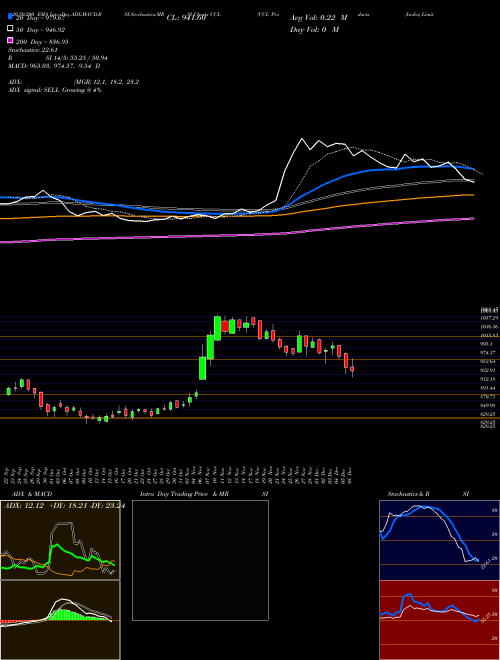The height and width of the screenshot is (660, 500).
Task: Click the 'ADX & MACD' panel title
Action: pos(32,494)
